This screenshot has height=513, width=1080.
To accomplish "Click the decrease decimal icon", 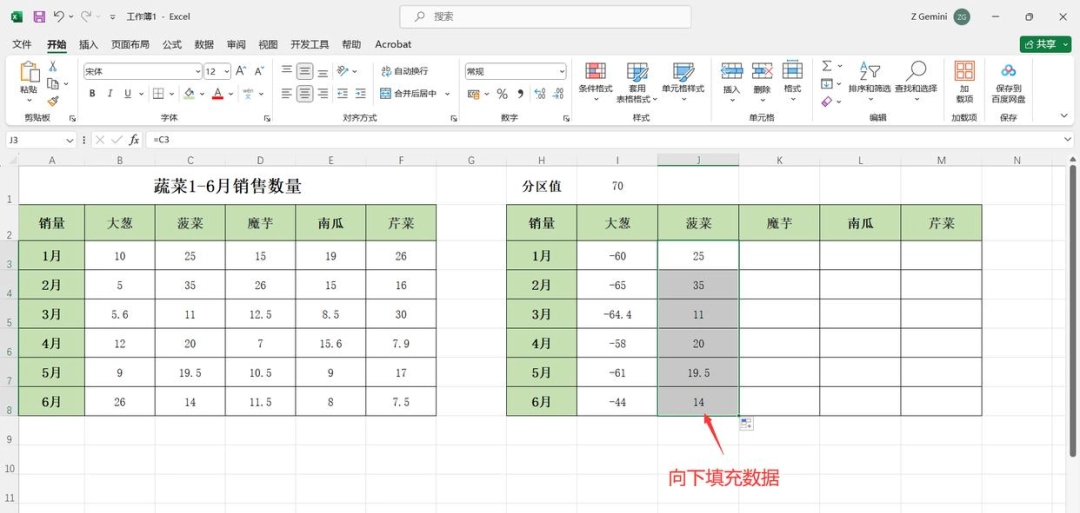I will point(558,94).
